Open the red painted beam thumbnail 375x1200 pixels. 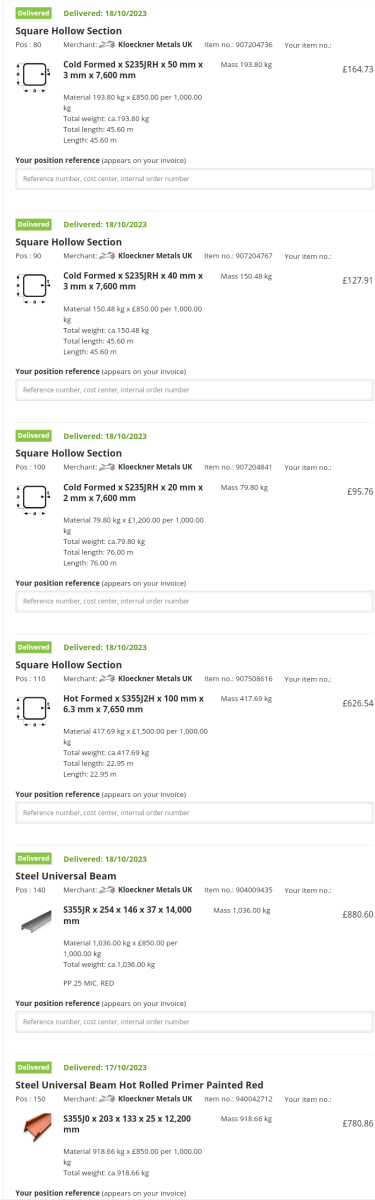point(35,1130)
